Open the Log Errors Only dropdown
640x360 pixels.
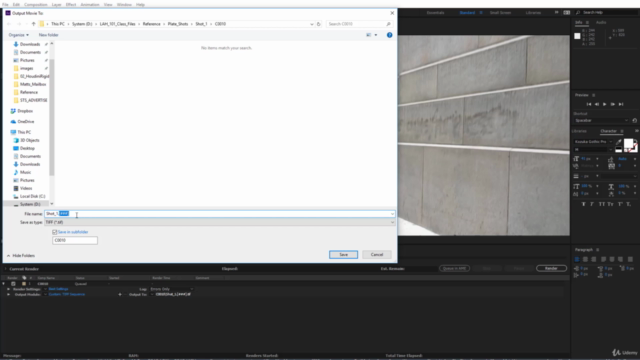(171, 289)
